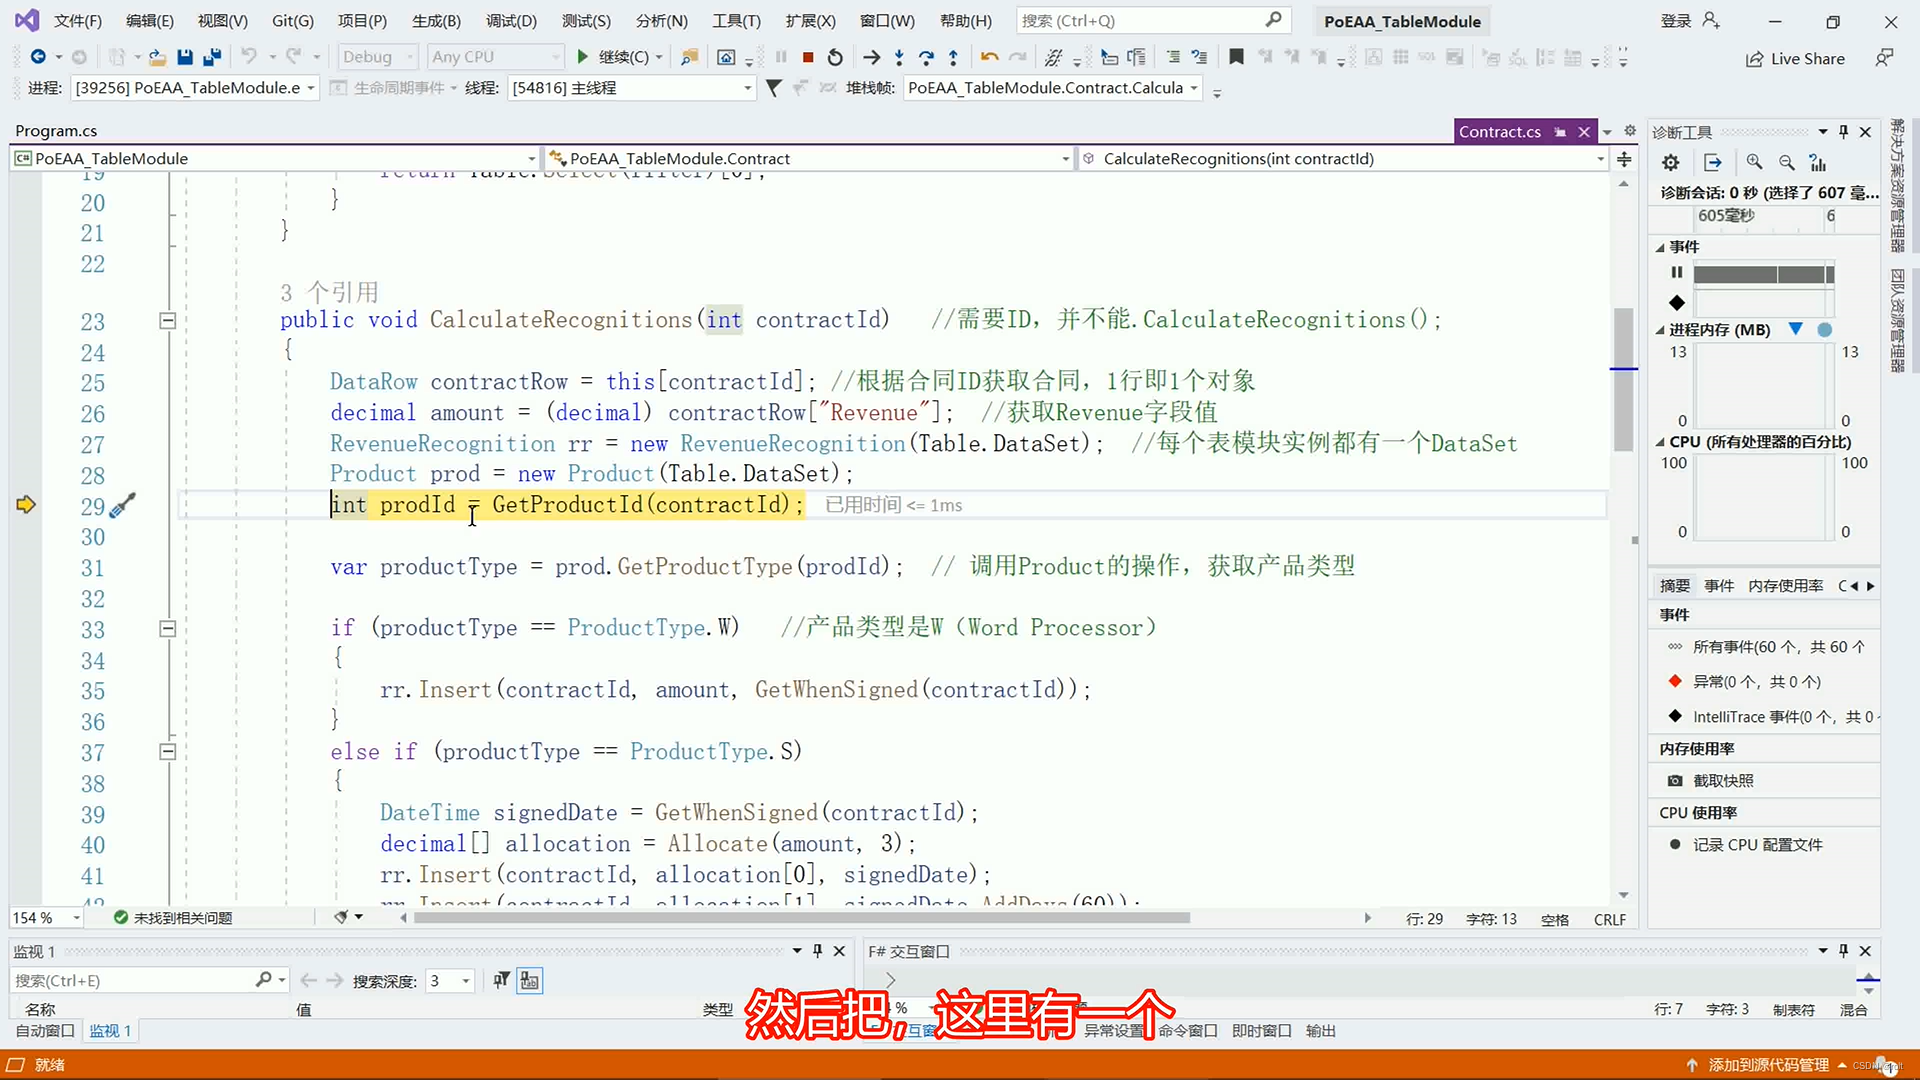Pin the Watch 1 (监视 1) panel
The width and height of the screenshot is (1920, 1080).
[x=818, y=951]
